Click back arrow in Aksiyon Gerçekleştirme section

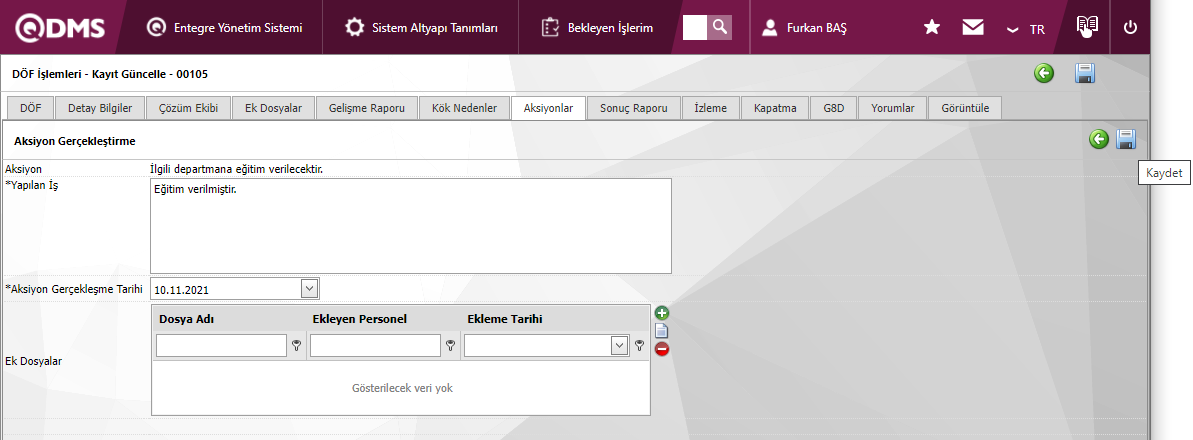click(x=1099, y=139)
